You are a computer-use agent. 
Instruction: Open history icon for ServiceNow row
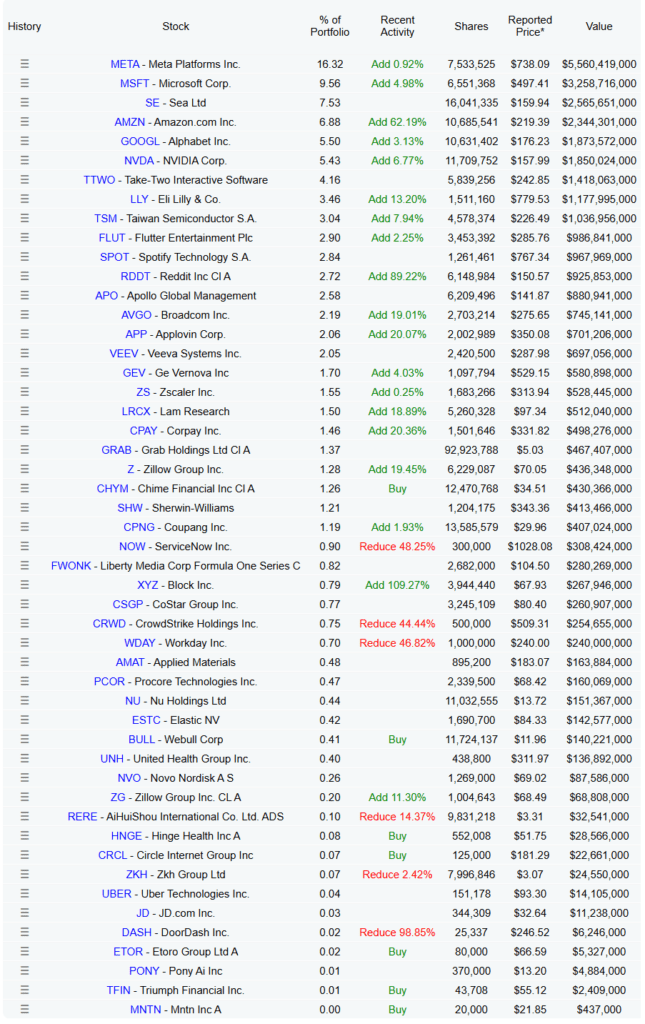(25, 546)
